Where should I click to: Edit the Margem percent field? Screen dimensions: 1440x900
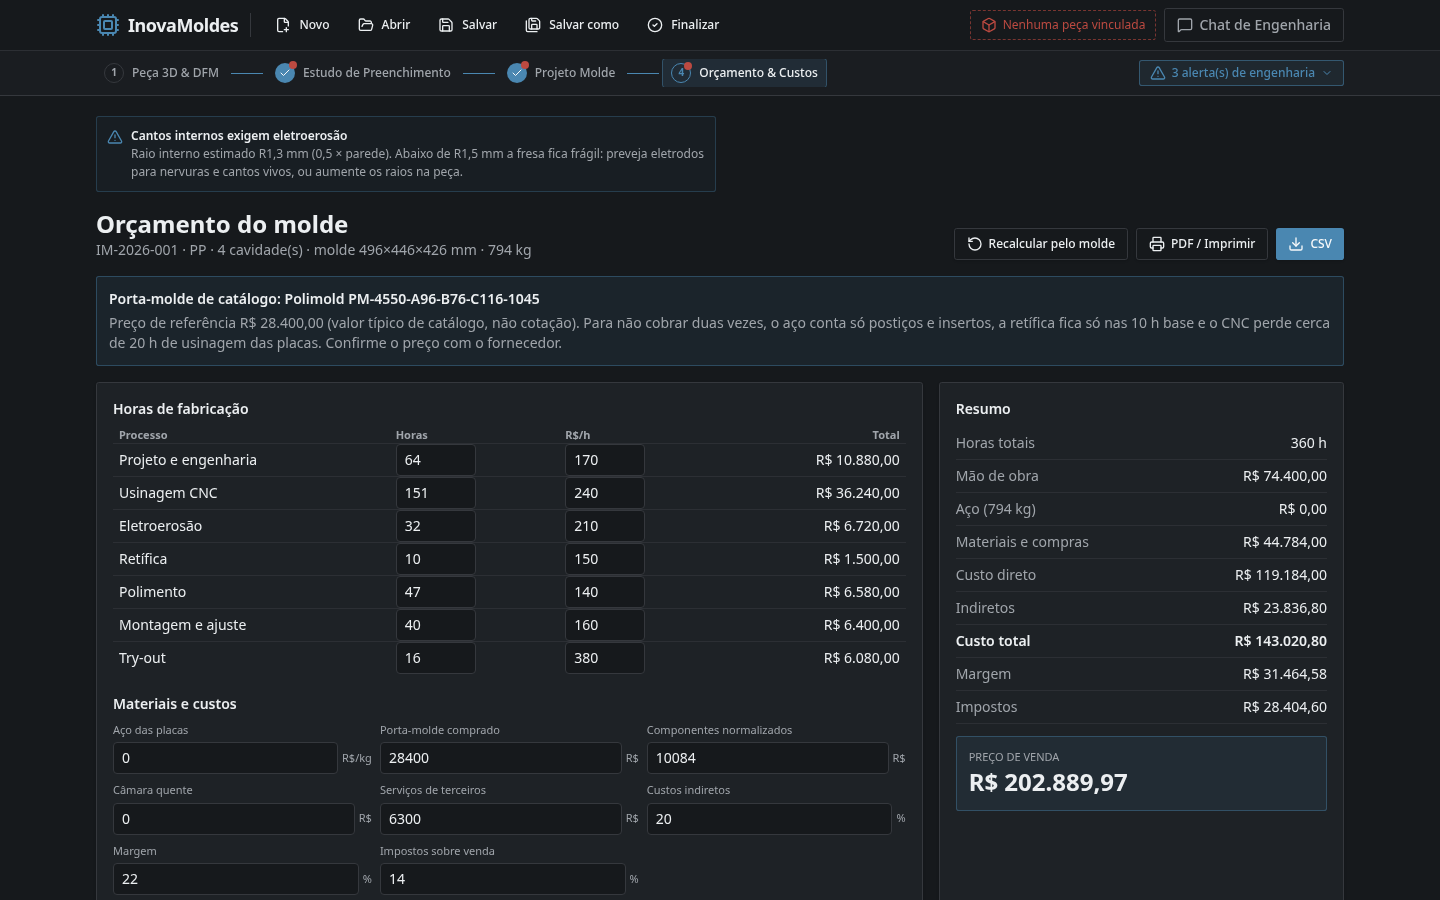pos(235,879)
